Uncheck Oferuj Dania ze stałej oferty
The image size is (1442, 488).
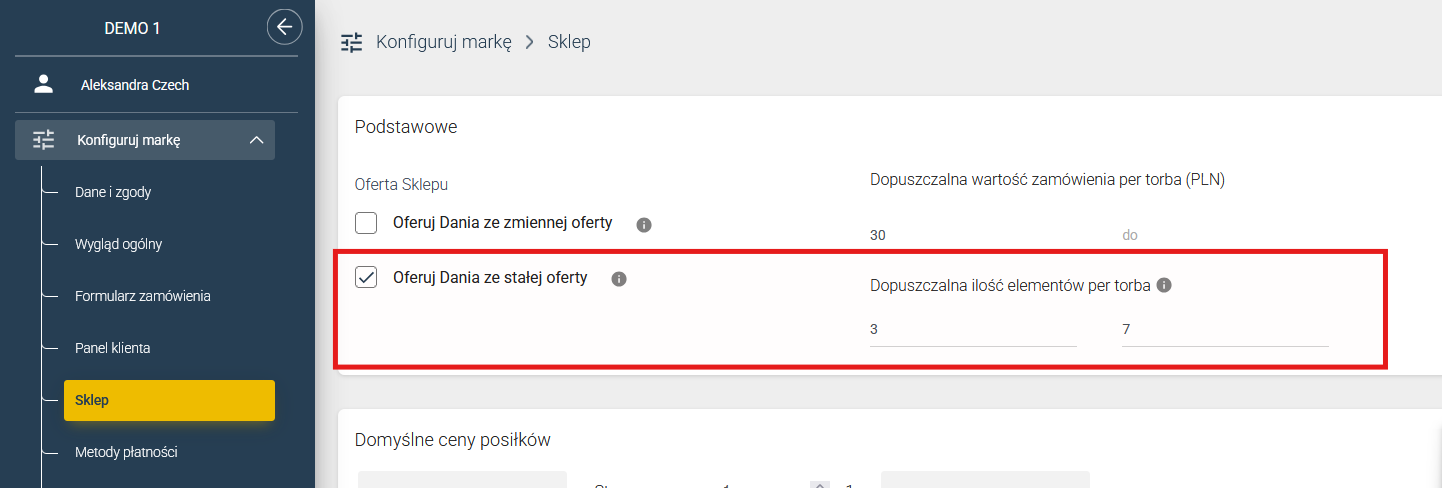coord(366,277)
